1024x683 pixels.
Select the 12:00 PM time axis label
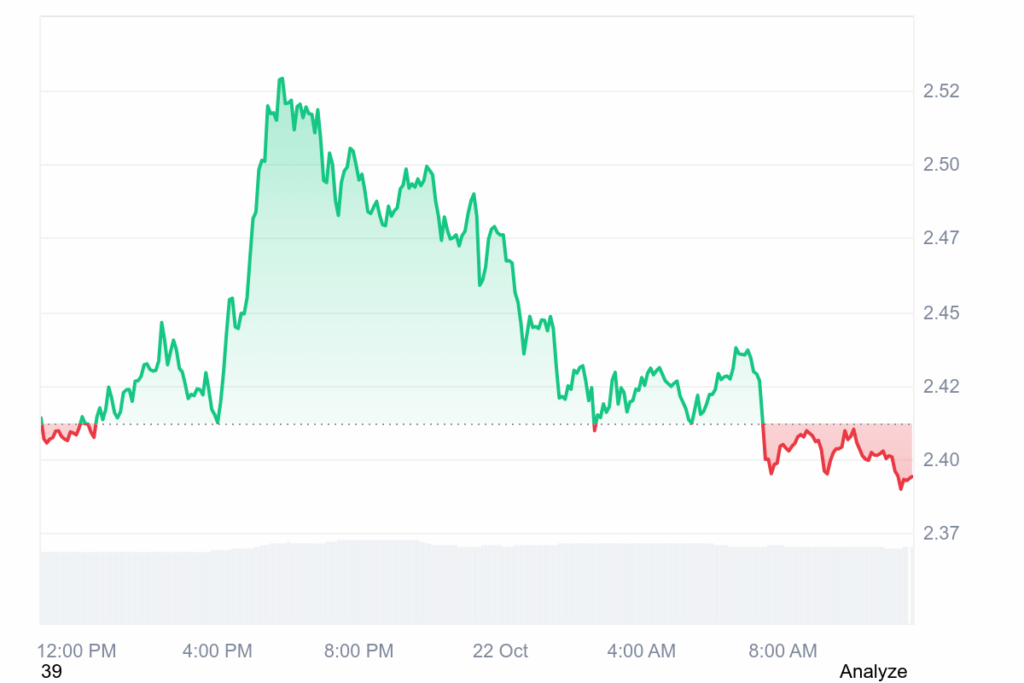[77, 651]
